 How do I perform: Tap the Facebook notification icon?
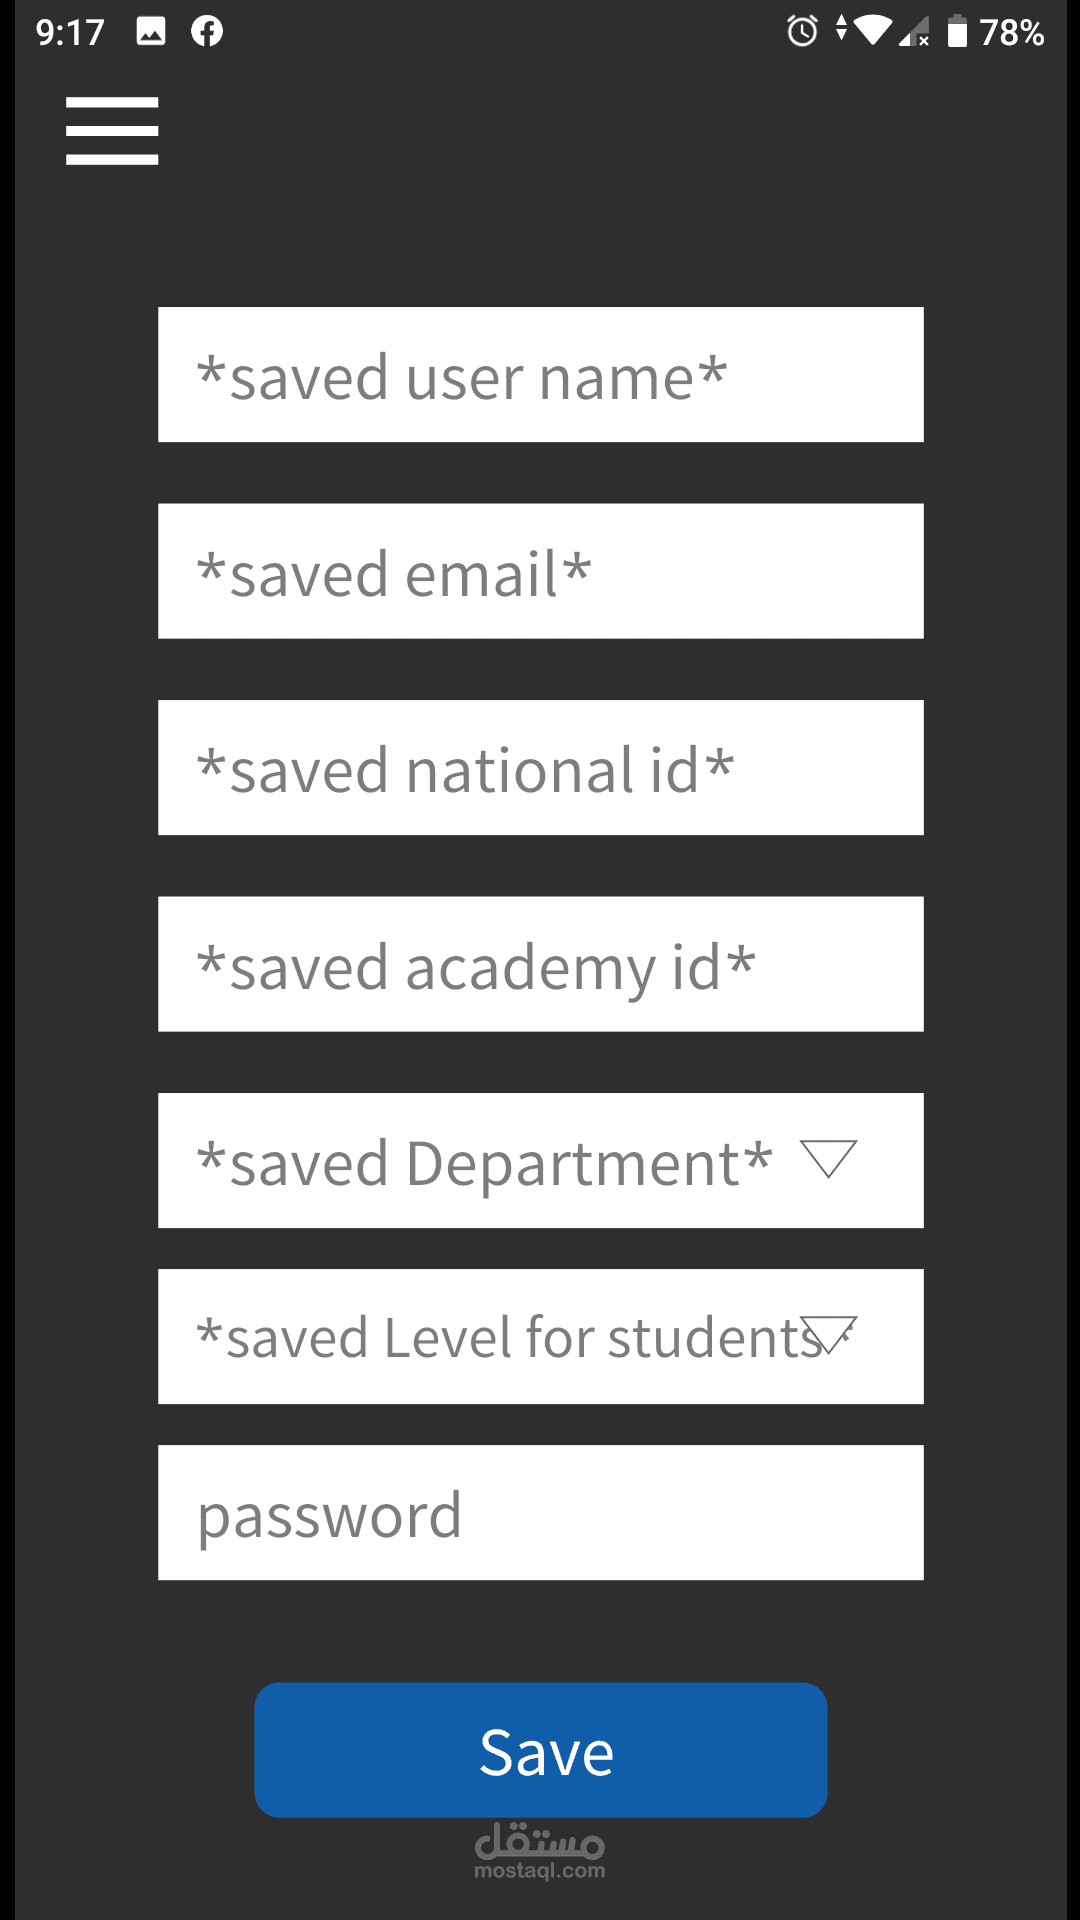(x=207, y=32)
